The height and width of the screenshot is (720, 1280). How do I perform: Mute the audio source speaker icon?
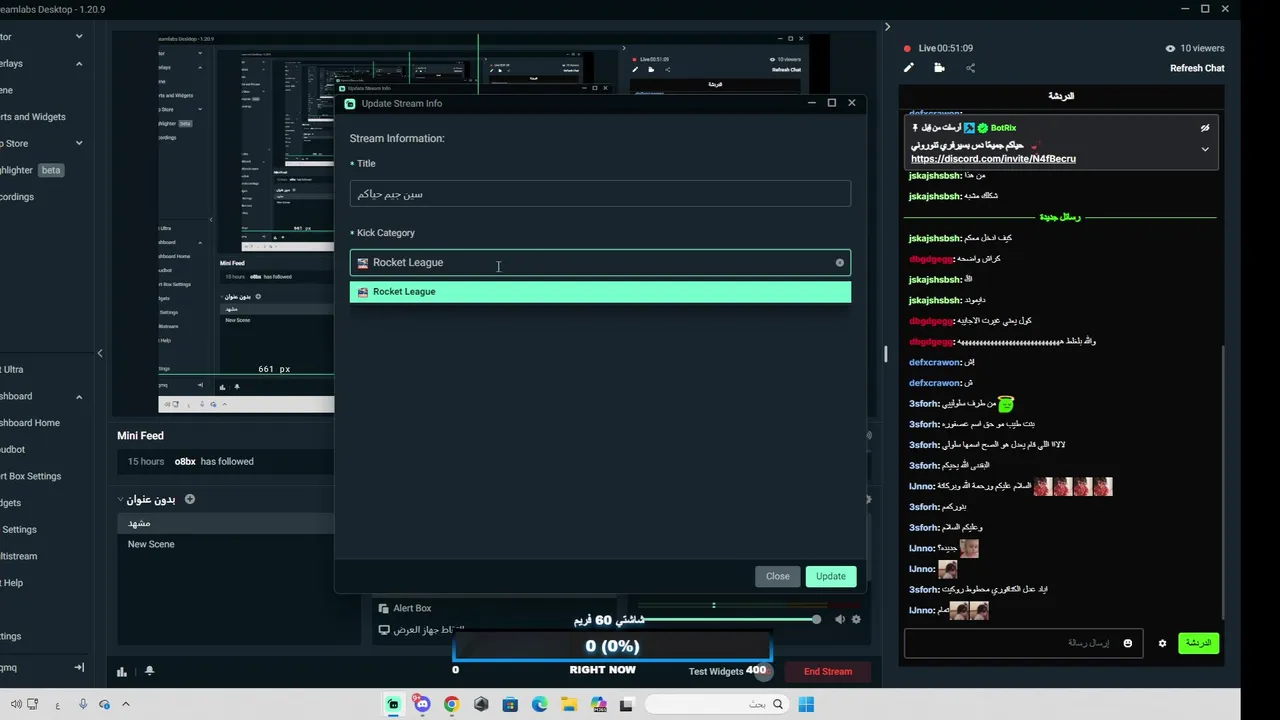[840, 619]
